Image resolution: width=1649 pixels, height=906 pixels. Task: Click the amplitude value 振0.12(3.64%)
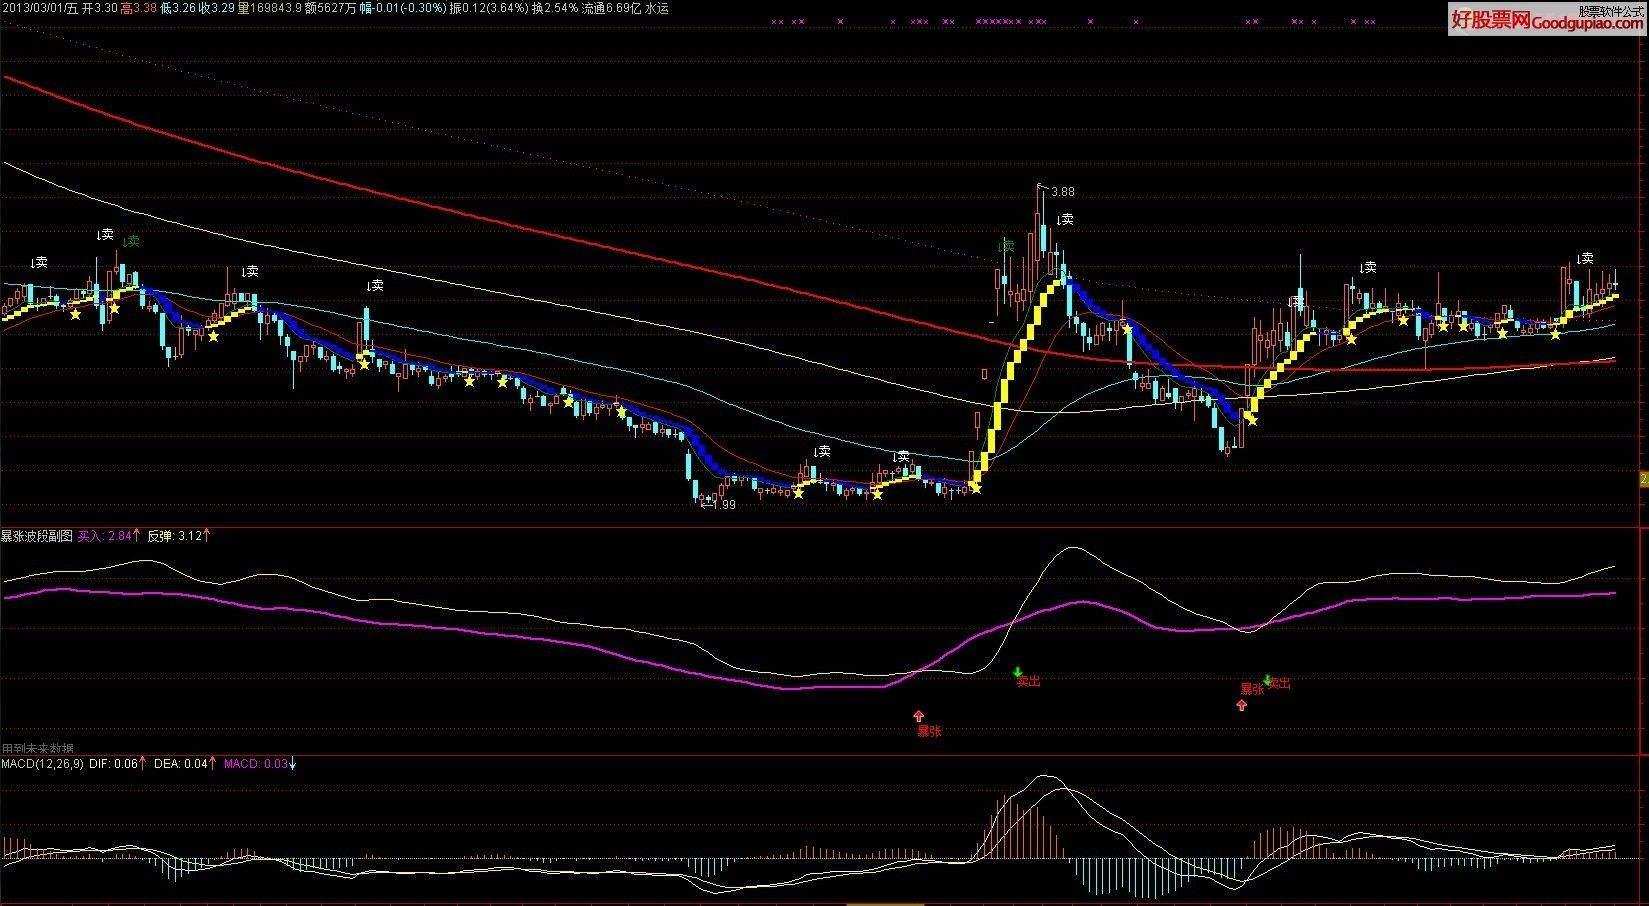tap(489, 8)
